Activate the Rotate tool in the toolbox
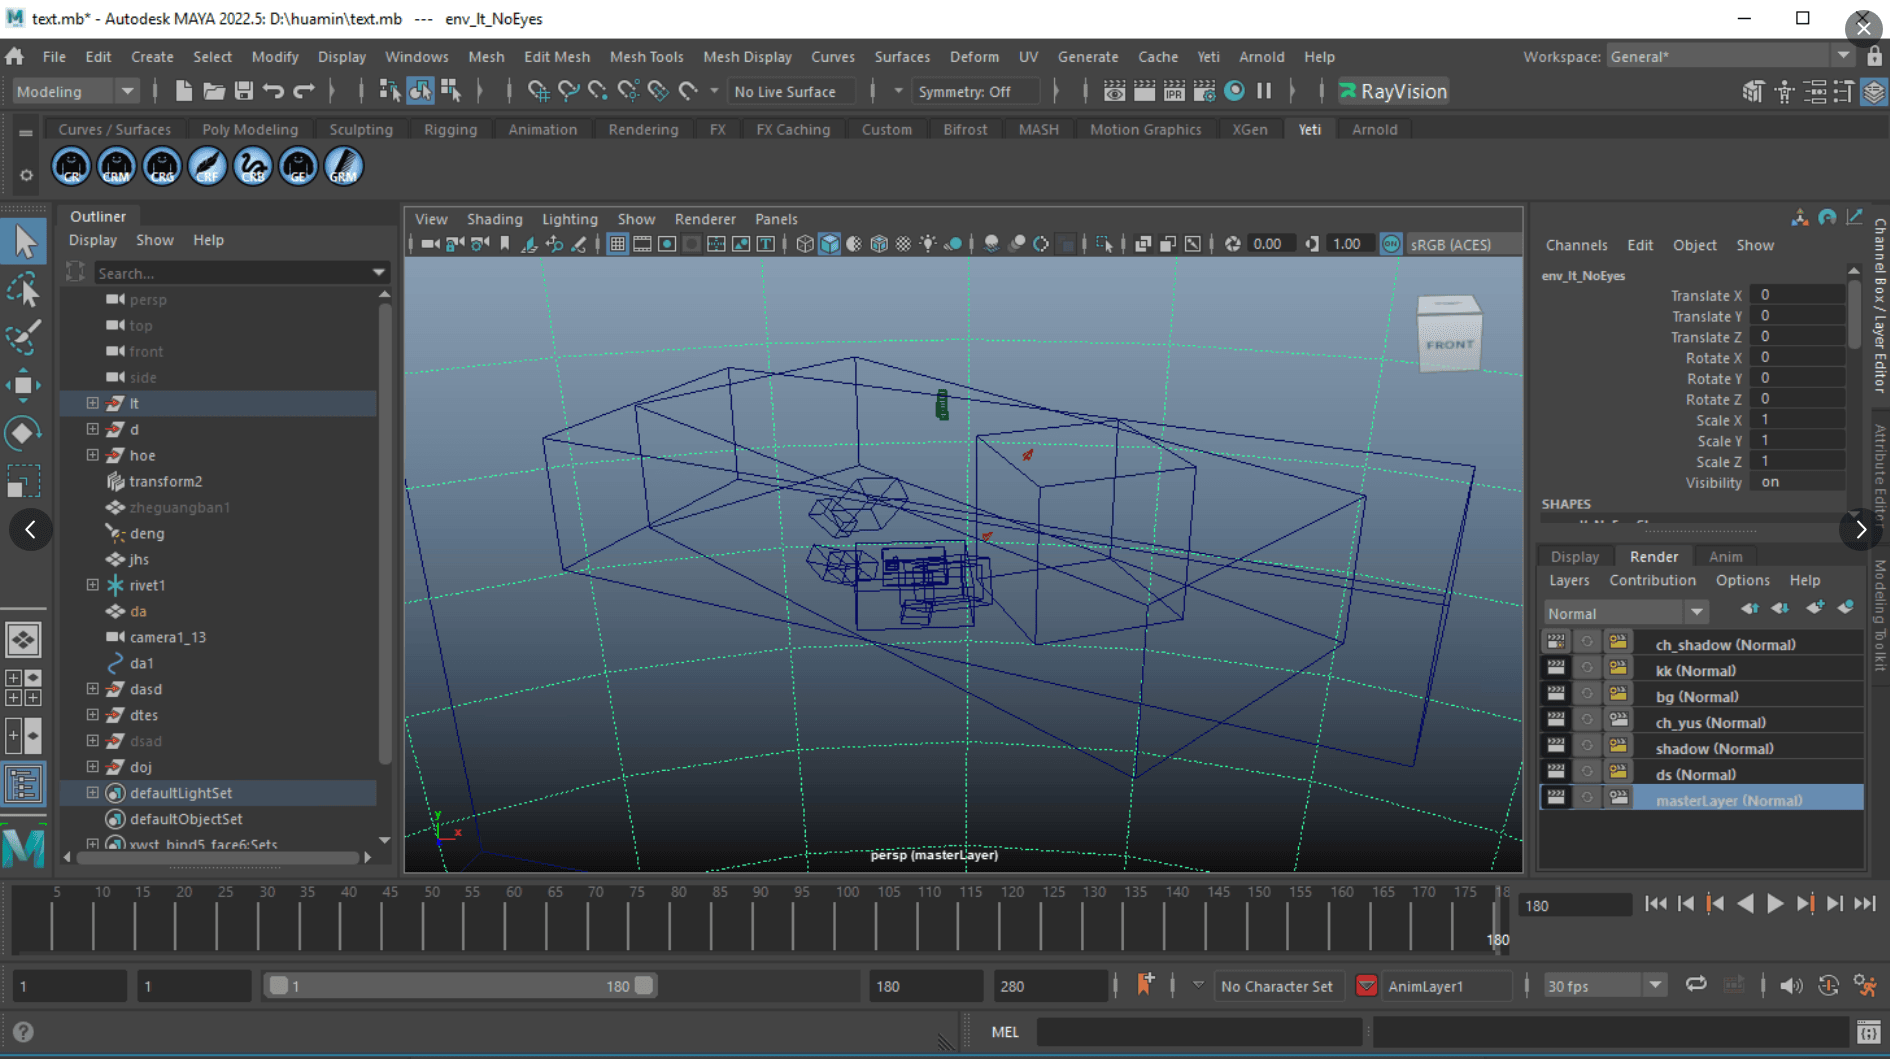Viewport: 1890px width, 1059px height. coord(24,433)
